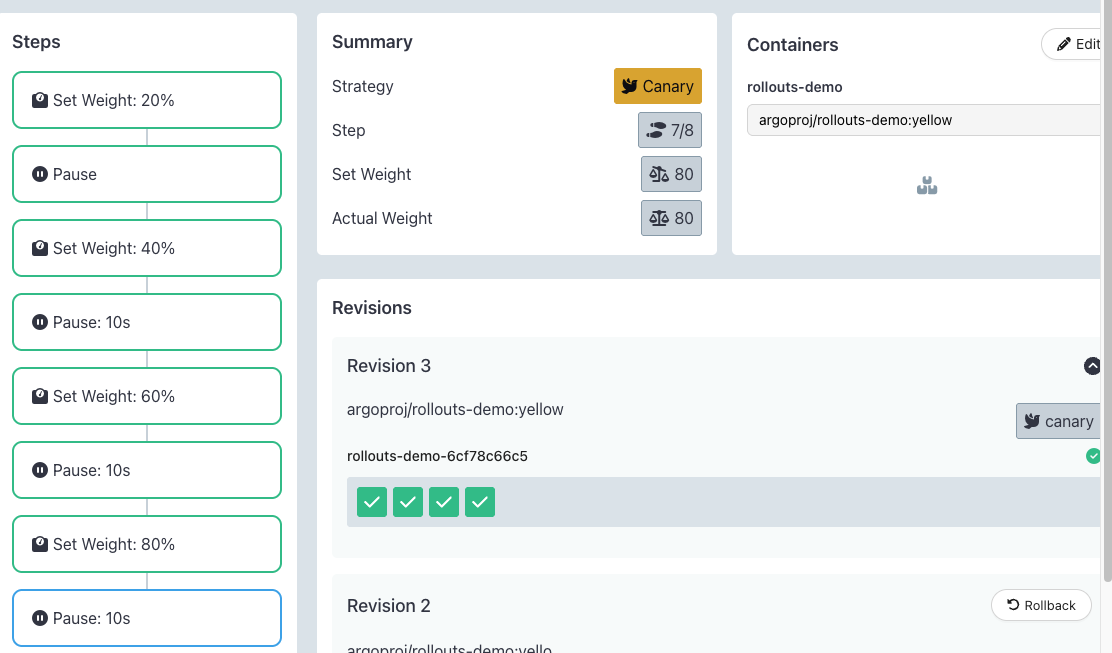Click the scale icon in Set Weight: 20% step
1112x653 pixels.
(40, 100)
